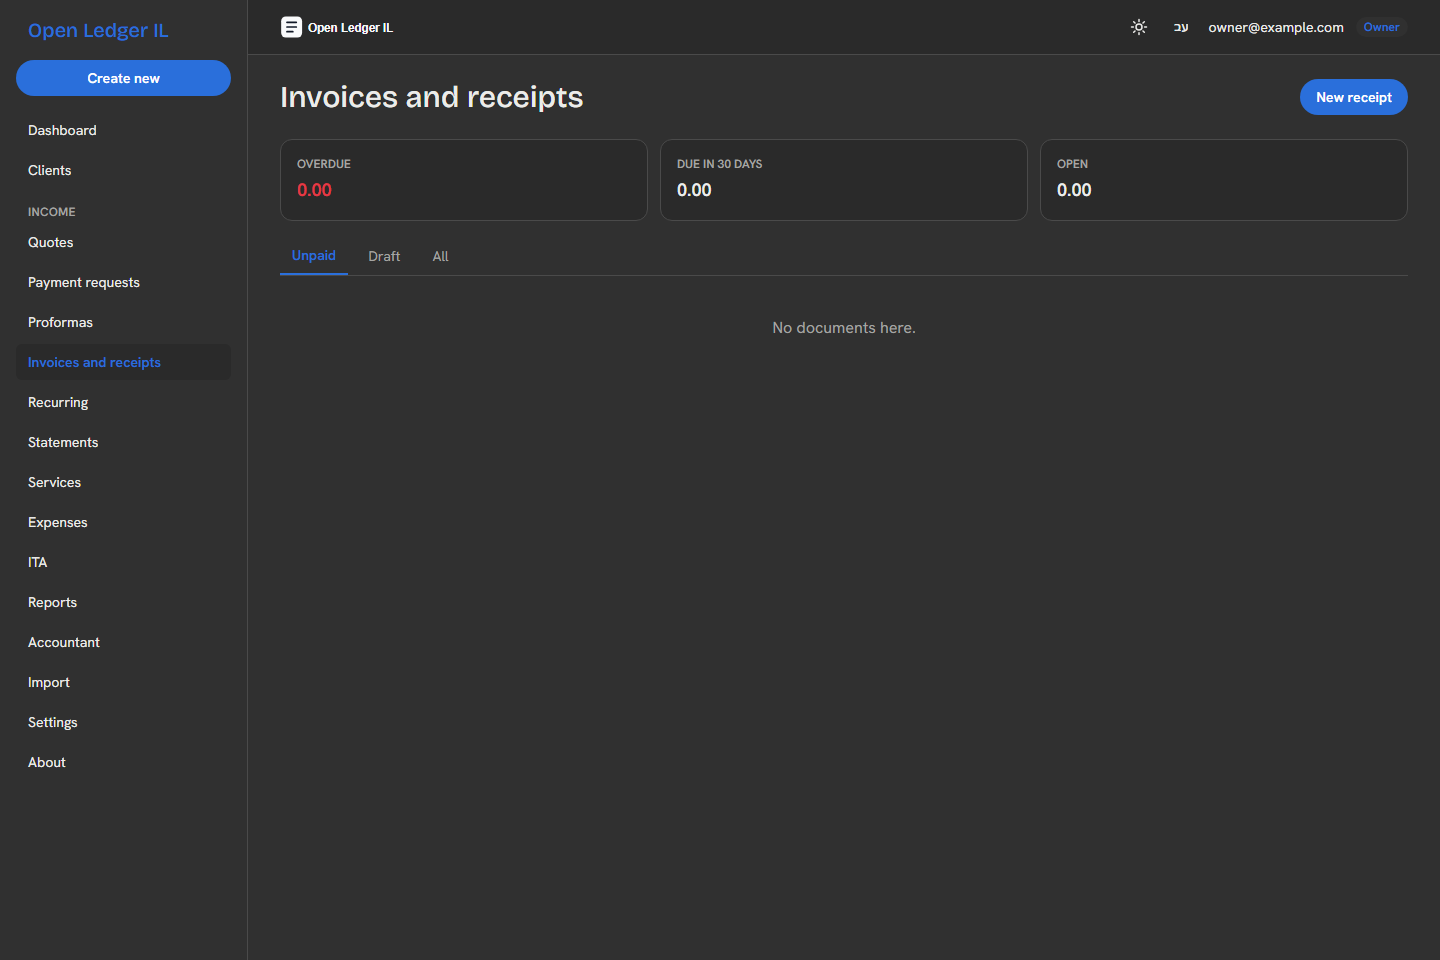Click the 'No documents here.' message
Viewport: 1440px width, 960px height.
[x=844, y=328]
